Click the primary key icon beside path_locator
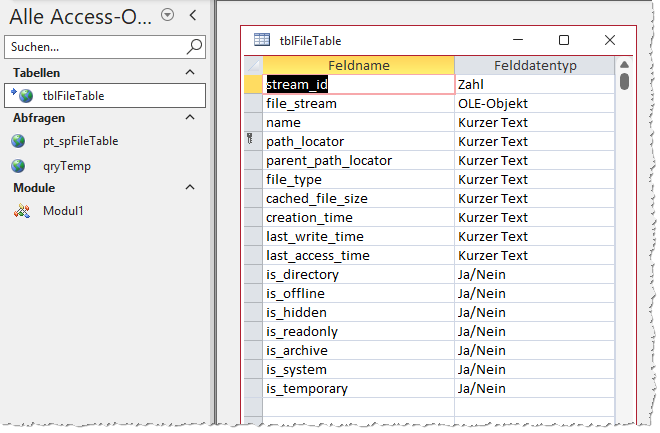 tap(253, 141)
